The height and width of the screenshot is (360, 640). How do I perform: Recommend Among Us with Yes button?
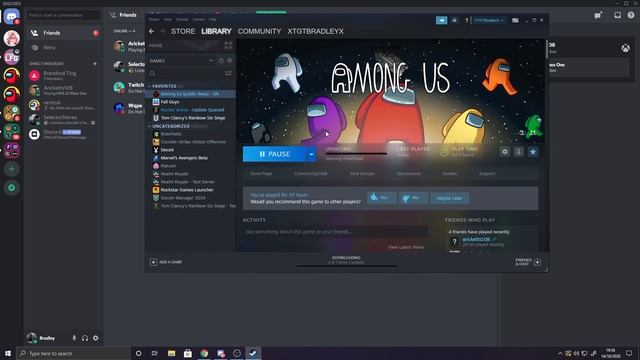click(x=381, y=198)
